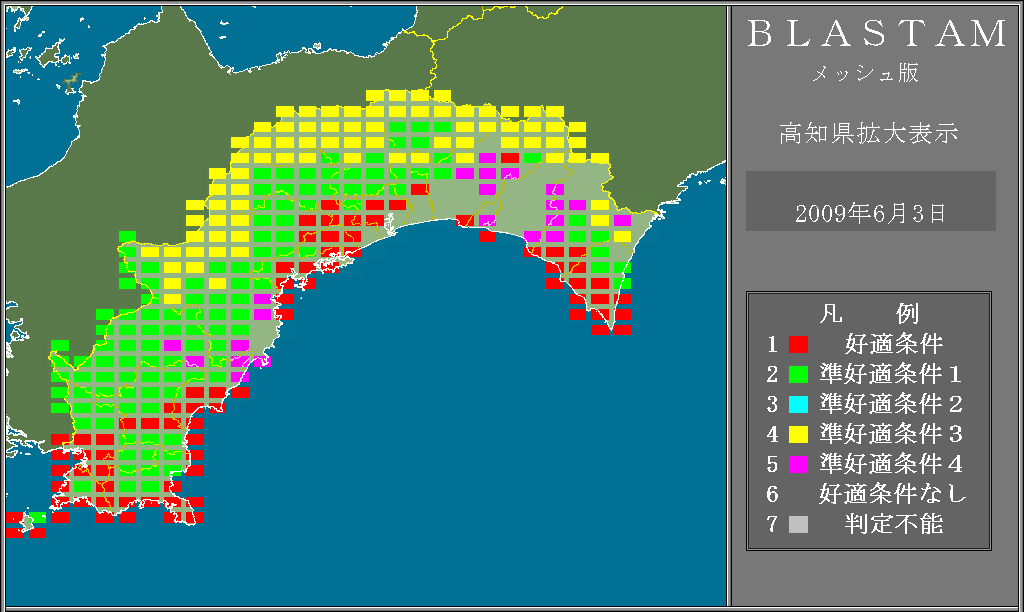Click the red legend swatch for 好適条件
The image size is (1024, 612).
coord(798,344)
